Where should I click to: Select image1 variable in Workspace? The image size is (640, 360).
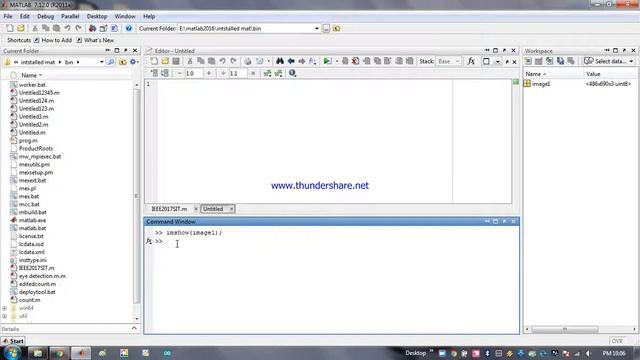point(540,84)
